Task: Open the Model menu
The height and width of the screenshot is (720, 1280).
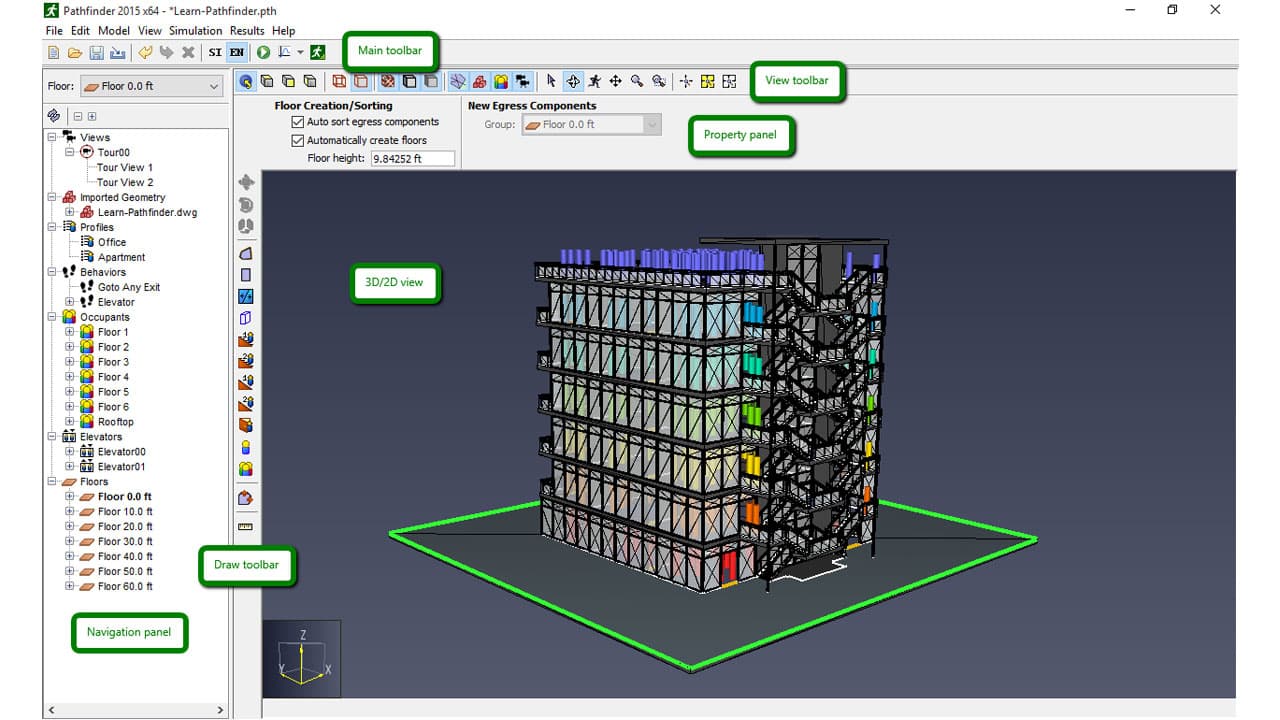Action: tap(114, 31)
